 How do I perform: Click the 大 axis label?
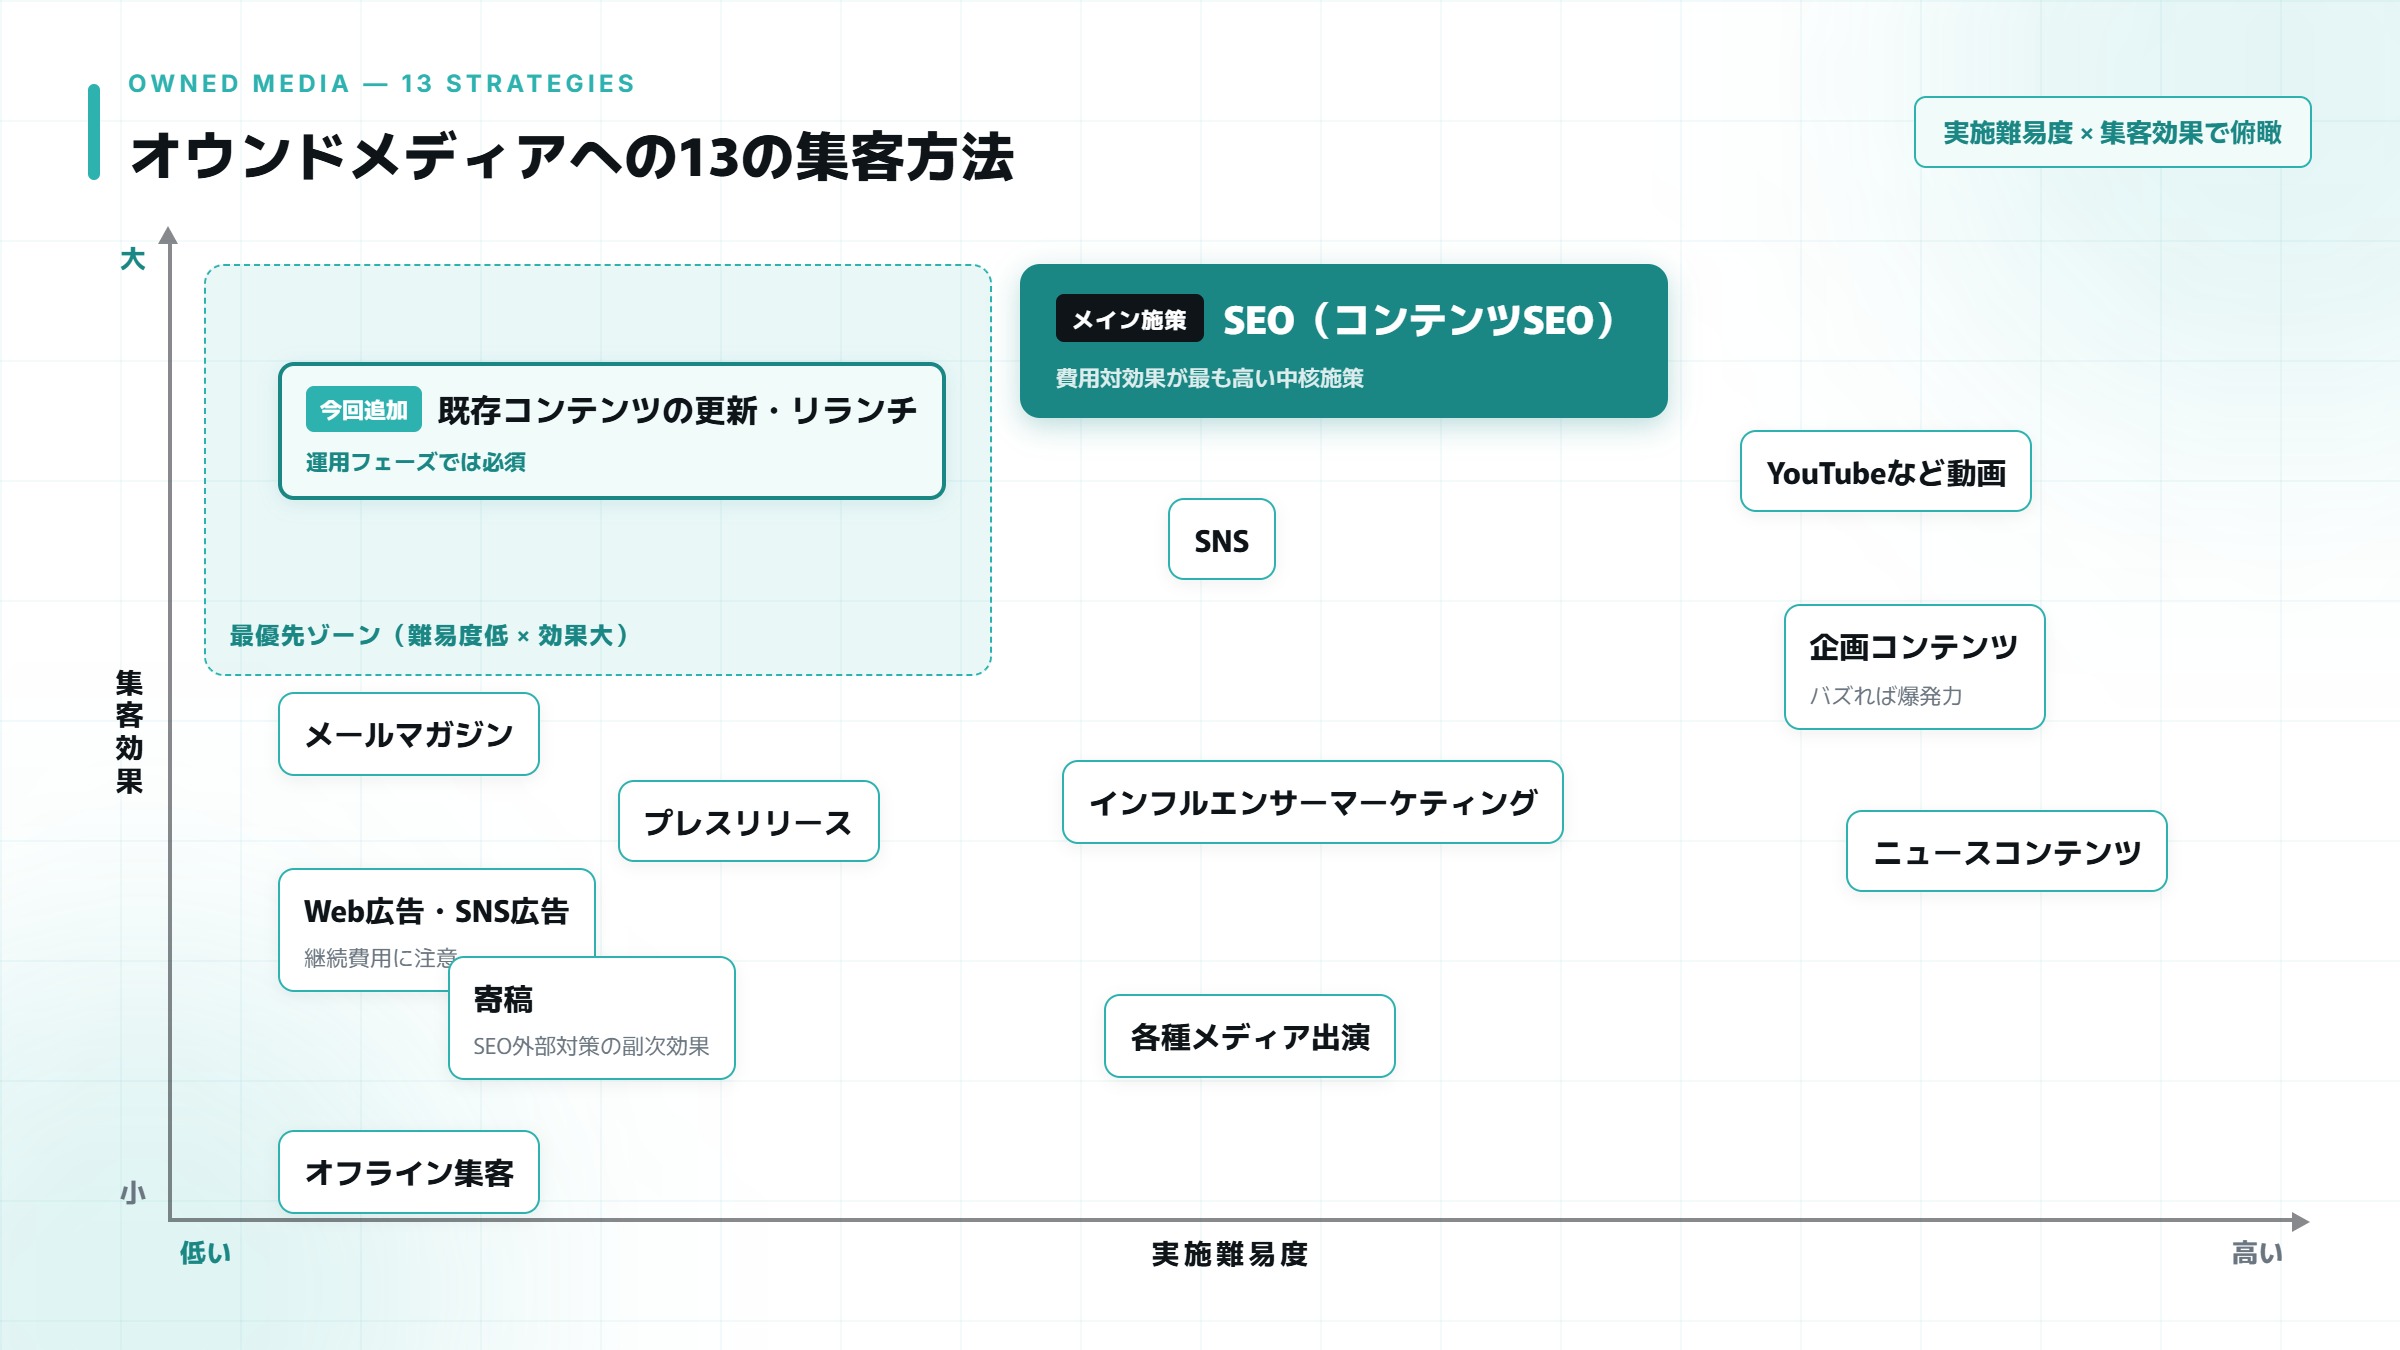(x=132, y=259)
